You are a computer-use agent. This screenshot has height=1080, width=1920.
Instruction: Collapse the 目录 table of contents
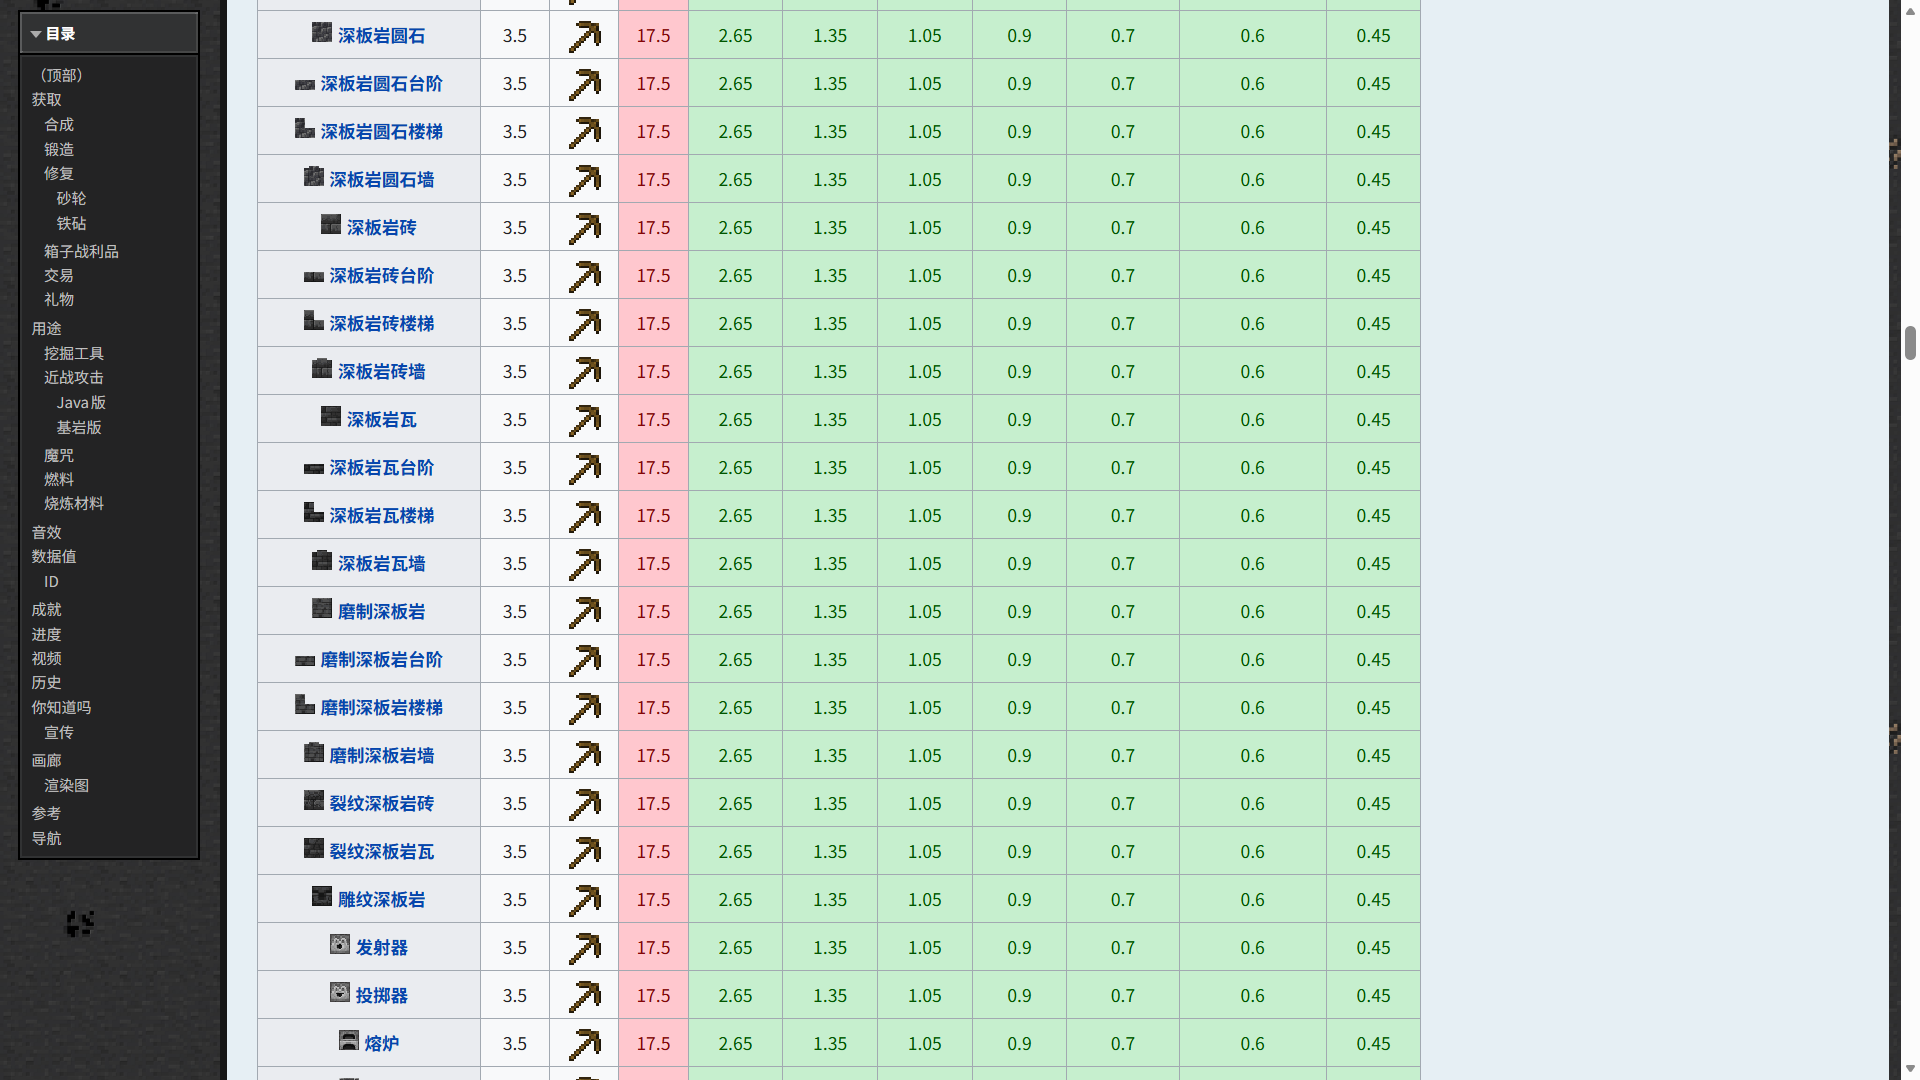36,34
